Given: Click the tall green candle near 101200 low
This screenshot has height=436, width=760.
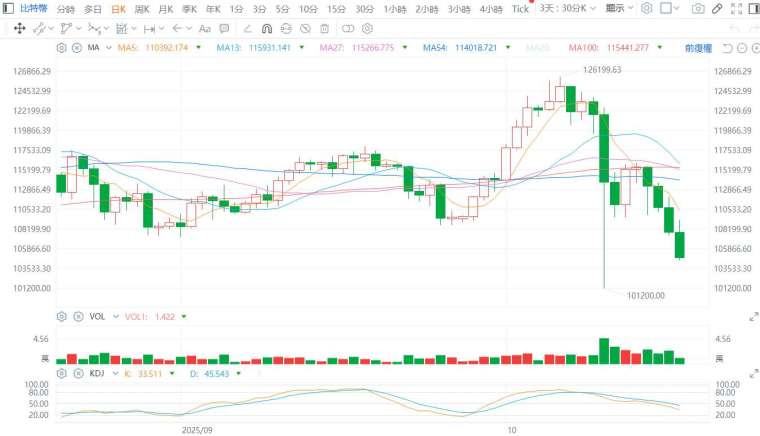Looking at the screenshot, I should [604, 150].
